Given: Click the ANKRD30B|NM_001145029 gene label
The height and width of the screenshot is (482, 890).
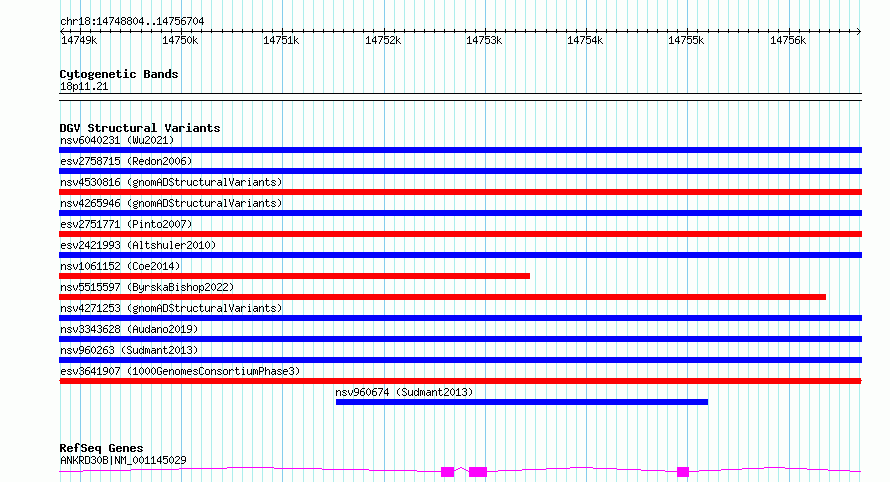Looking at the screenshot, I should pos(123,460).
